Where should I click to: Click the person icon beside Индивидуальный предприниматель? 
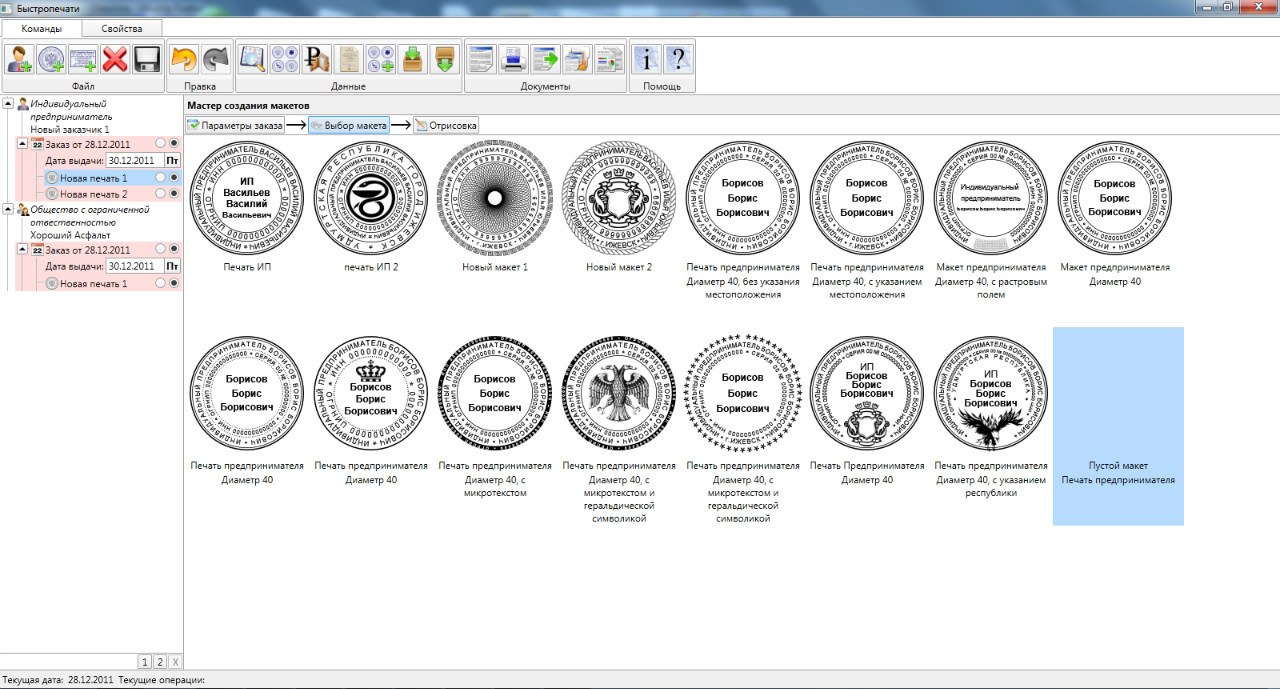tap(22, 103)
